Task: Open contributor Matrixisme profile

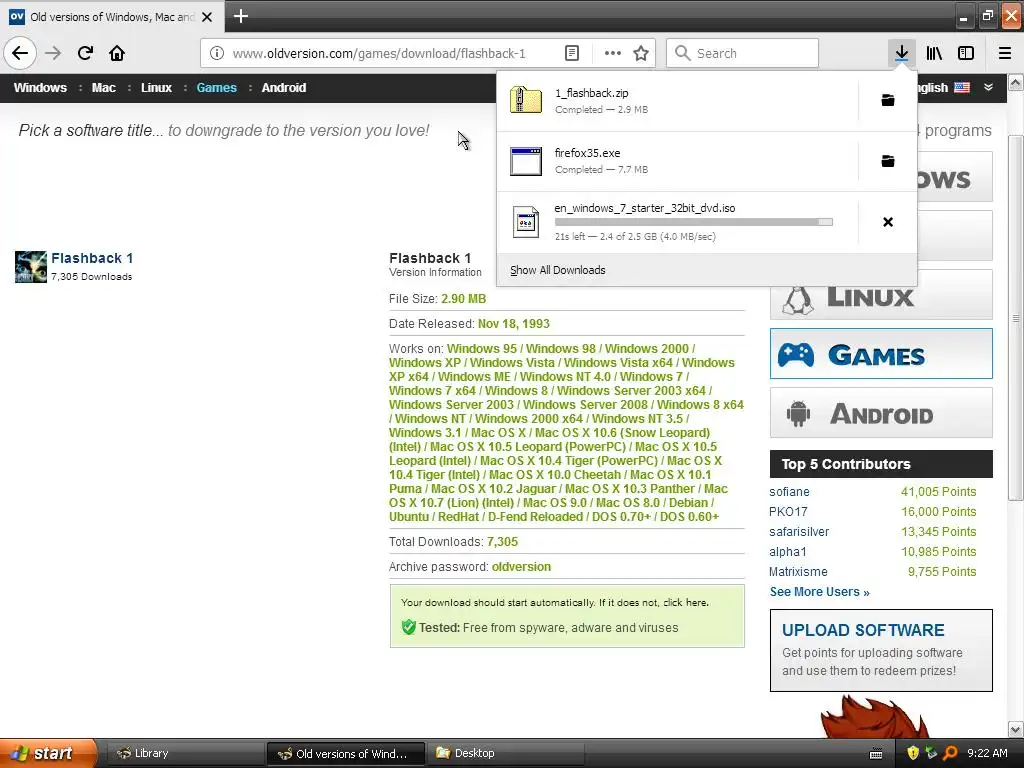Action: (x=798, y=571)
